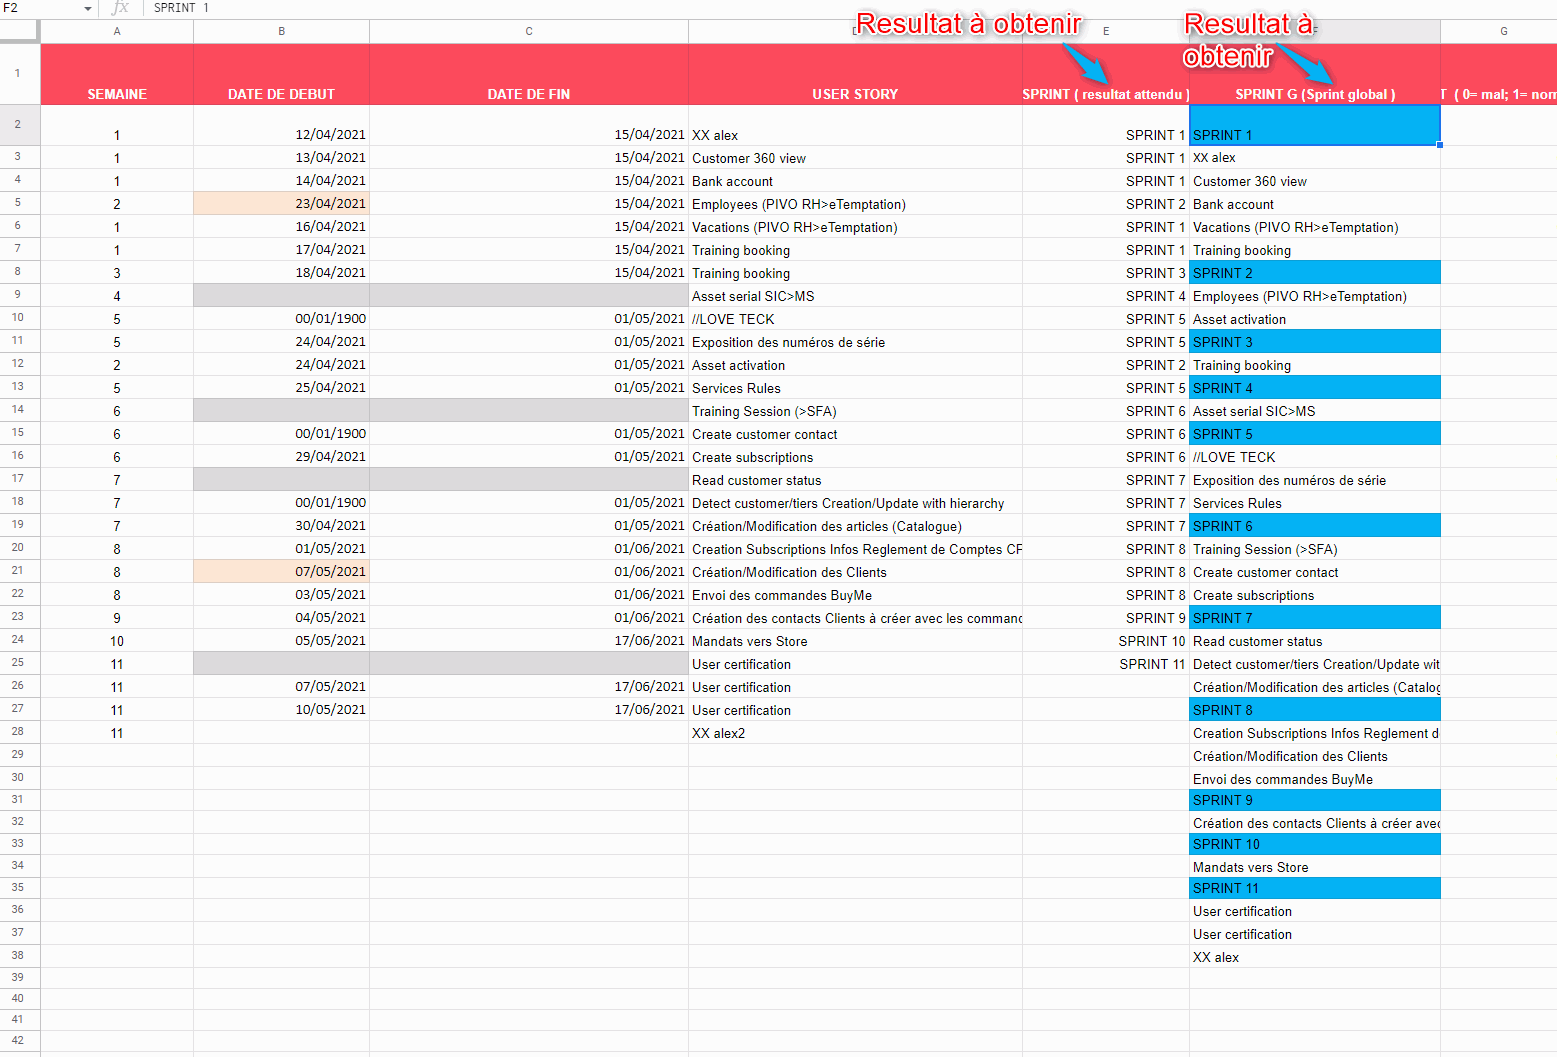The image size is (1557, 1057).
Task: Click the USER STORY header cell
Action: pyautogui.click(x=855, y=75)
